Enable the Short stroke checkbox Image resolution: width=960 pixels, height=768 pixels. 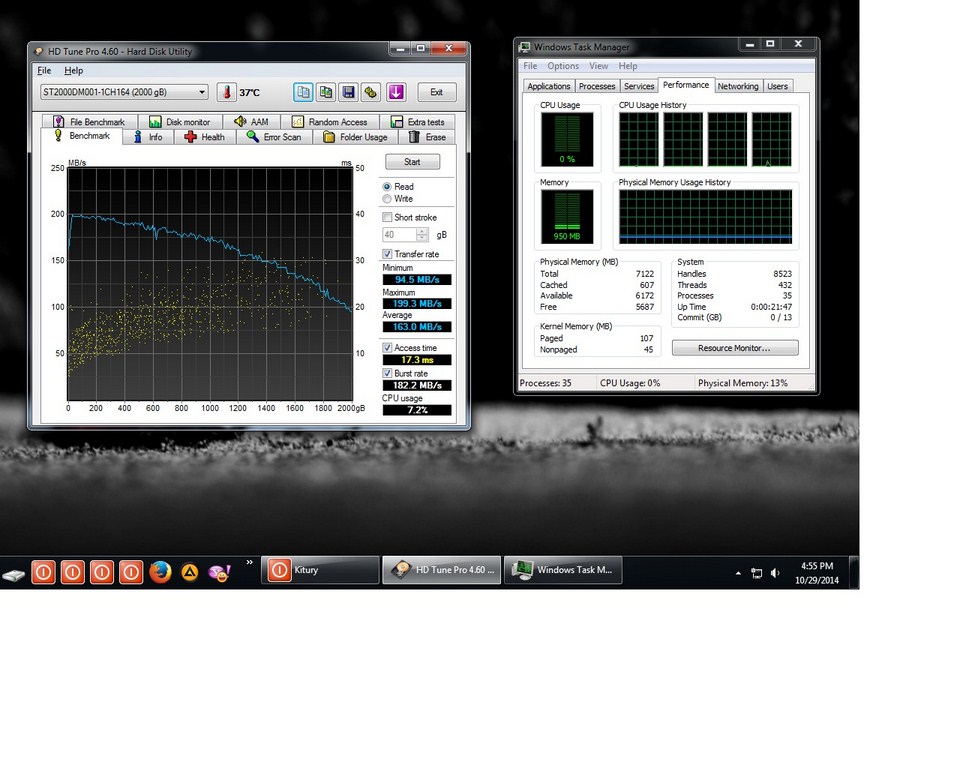(x=388, y=217)
